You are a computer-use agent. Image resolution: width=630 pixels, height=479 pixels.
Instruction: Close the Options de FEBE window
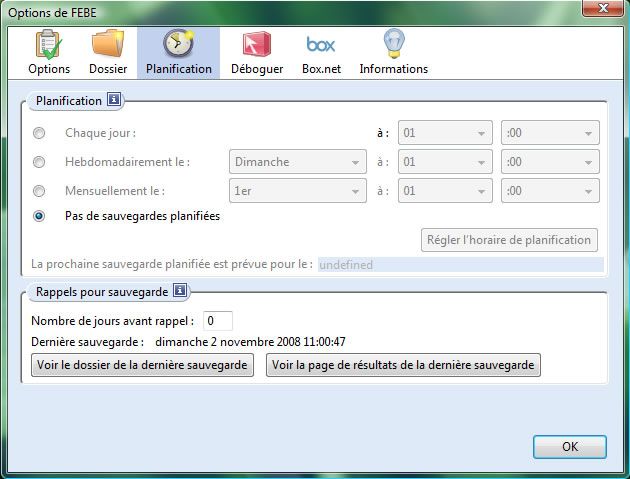click(x=603, y=8)
